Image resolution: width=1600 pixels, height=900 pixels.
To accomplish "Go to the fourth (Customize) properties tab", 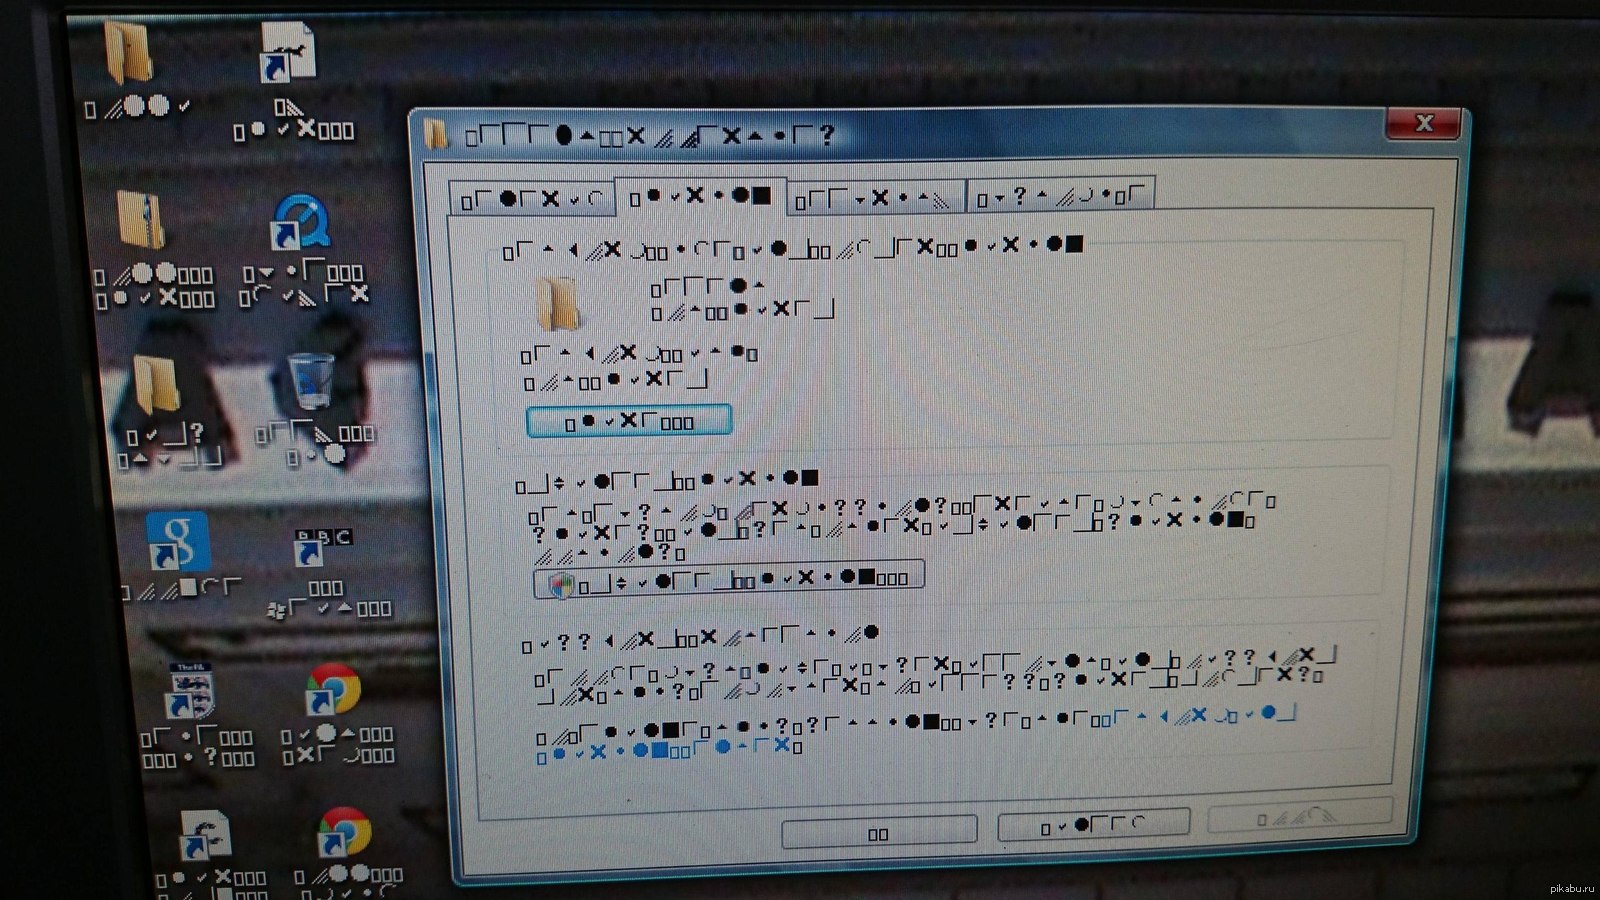I will (1060, 196).
